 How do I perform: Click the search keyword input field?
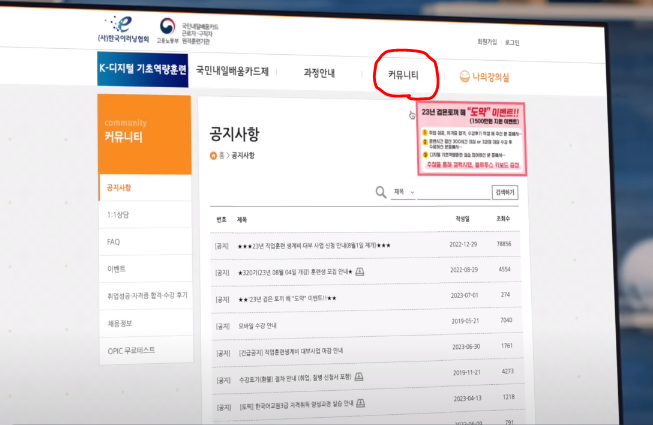pos(454,193)
